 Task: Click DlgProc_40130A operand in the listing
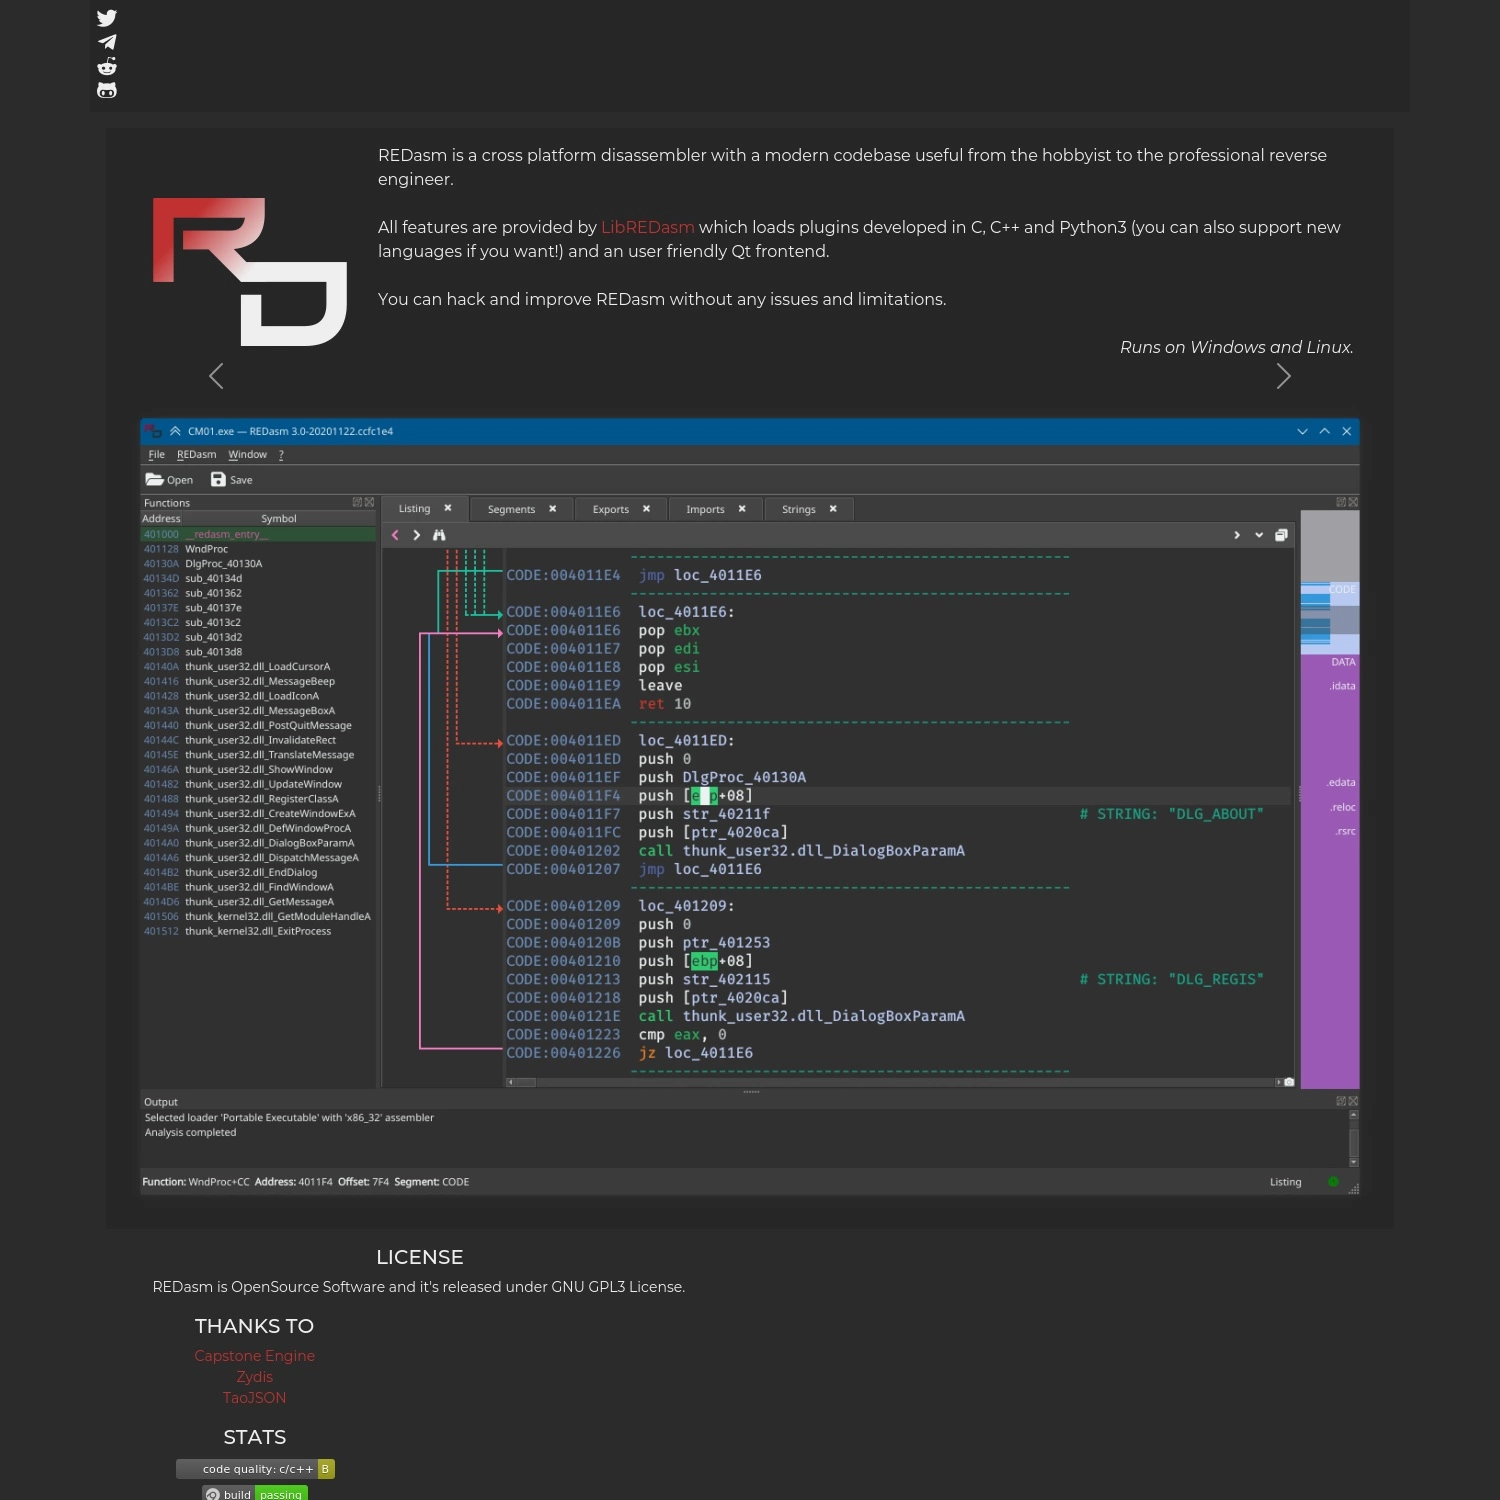[744, 777]
